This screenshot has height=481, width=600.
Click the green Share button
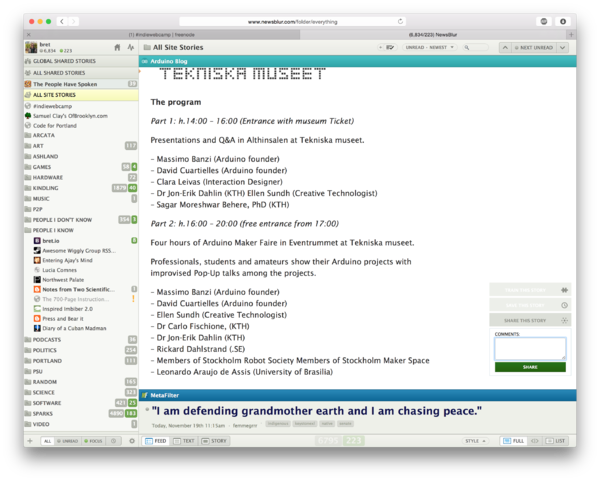(530, 367)
